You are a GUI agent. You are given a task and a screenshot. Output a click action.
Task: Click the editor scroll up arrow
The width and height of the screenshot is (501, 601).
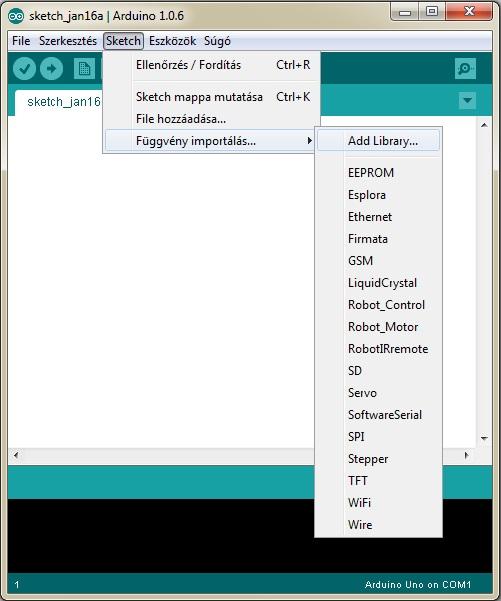coord(485,125)
